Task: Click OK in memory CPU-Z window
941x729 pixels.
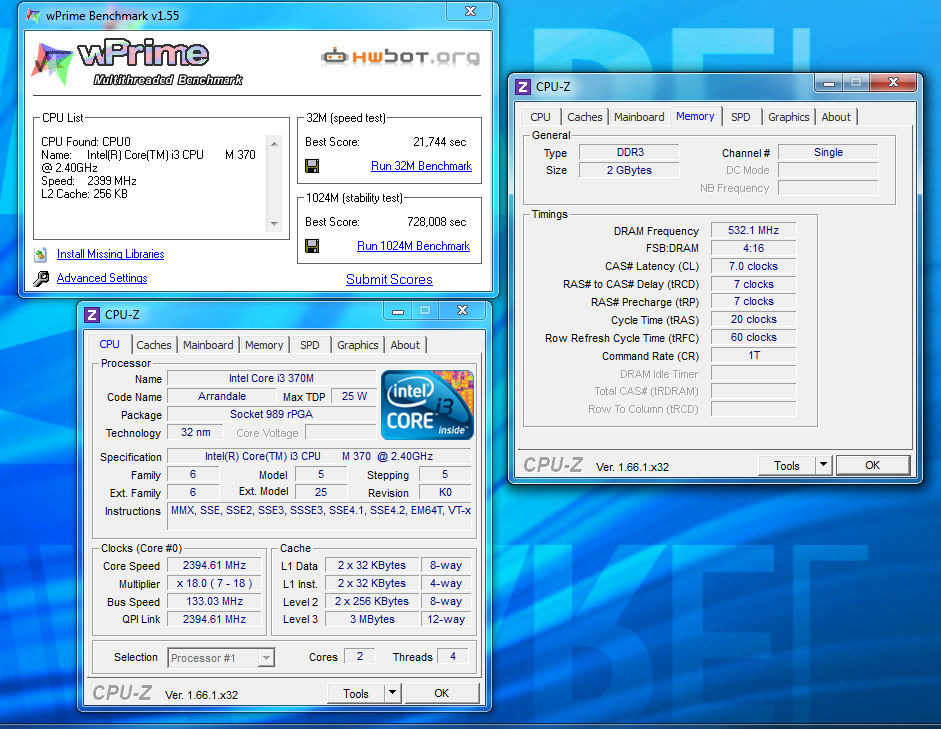Action: (x=873, y=466)
